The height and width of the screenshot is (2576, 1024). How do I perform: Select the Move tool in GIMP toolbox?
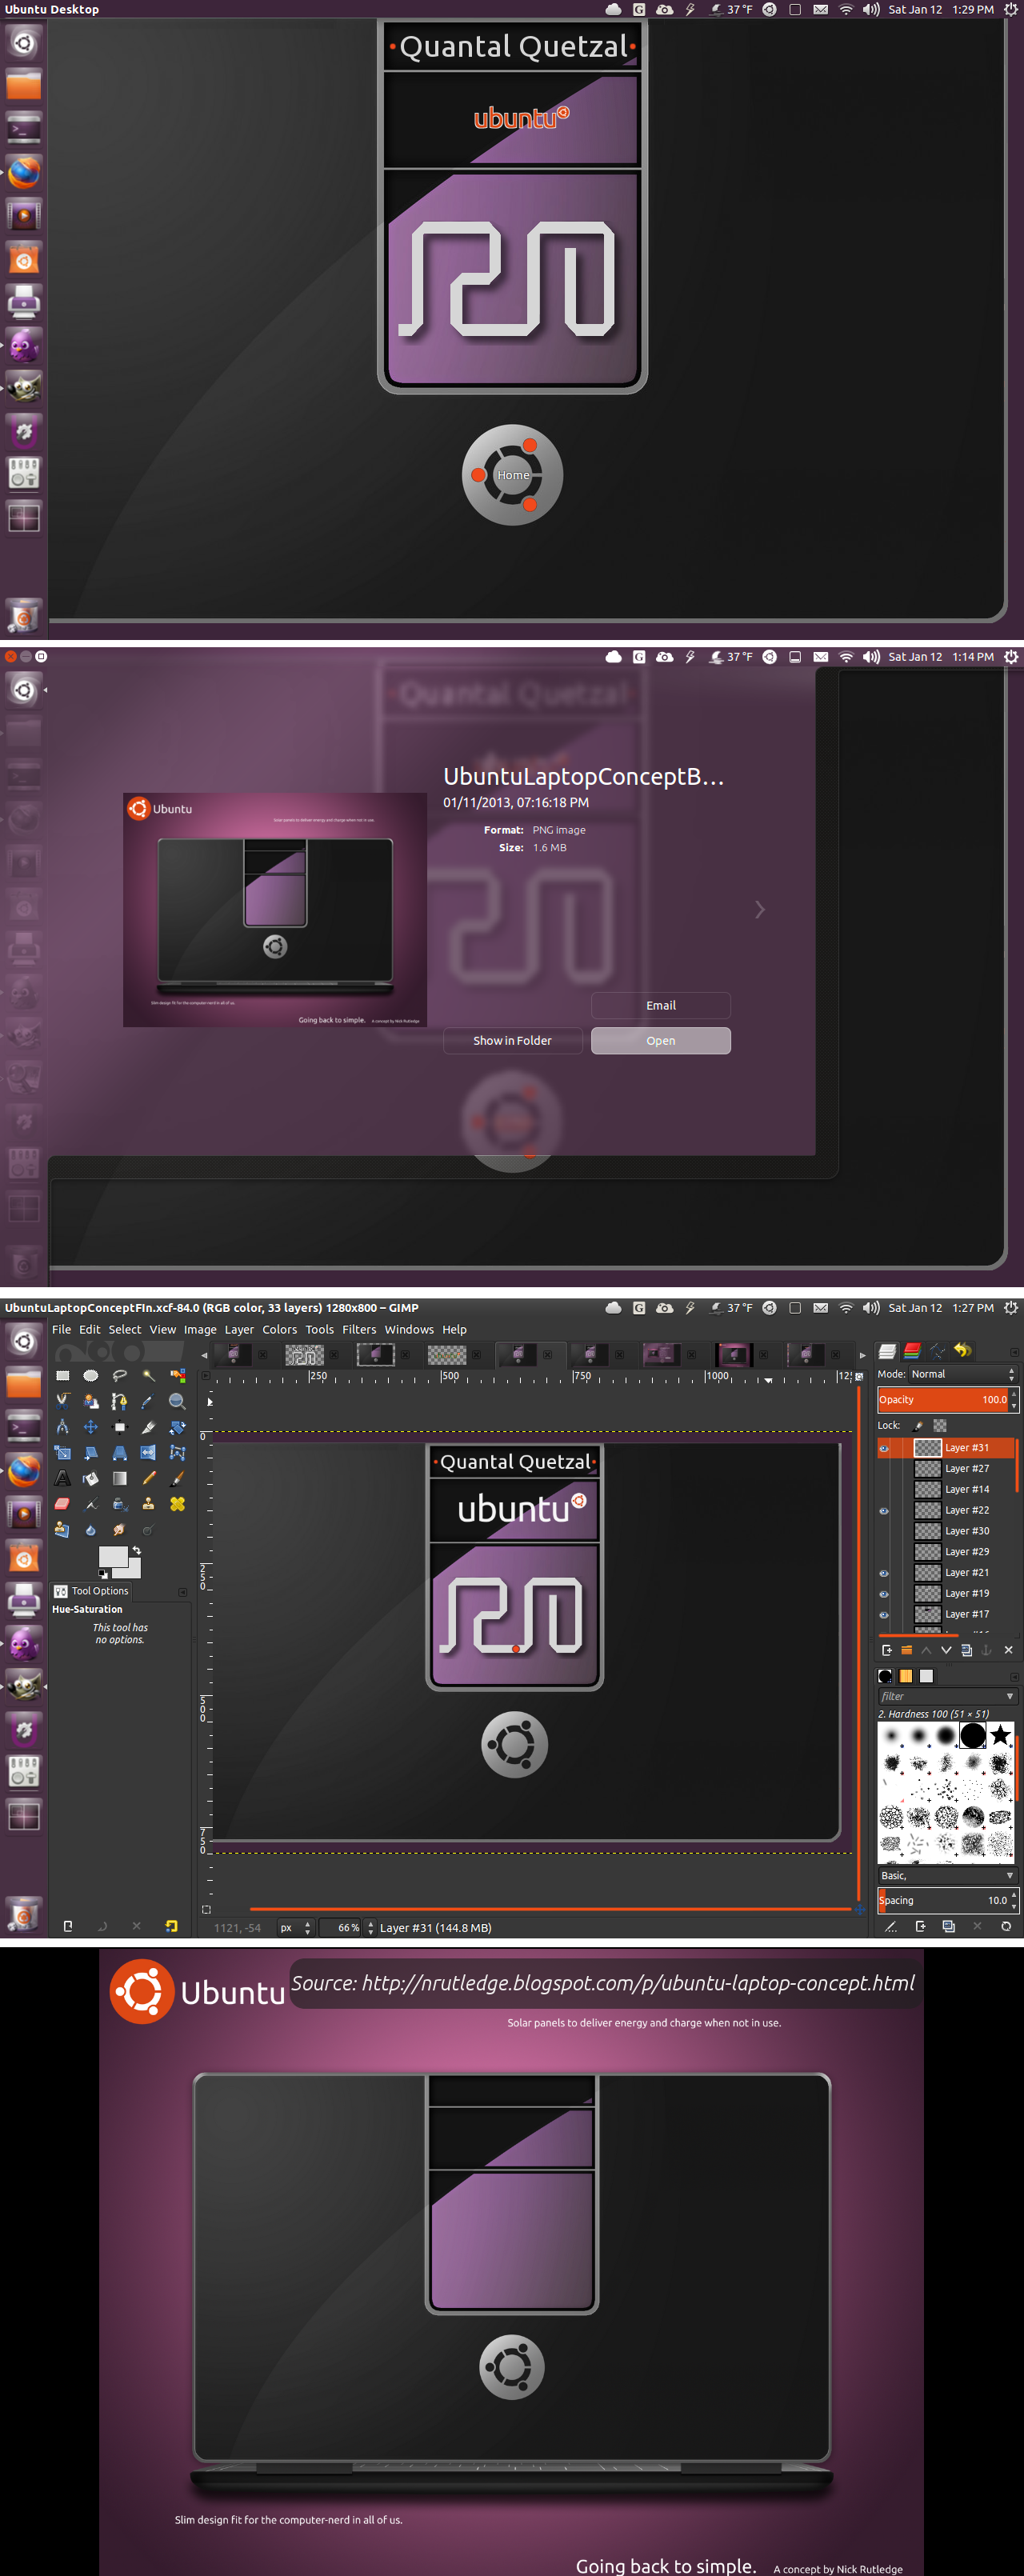91,1427
